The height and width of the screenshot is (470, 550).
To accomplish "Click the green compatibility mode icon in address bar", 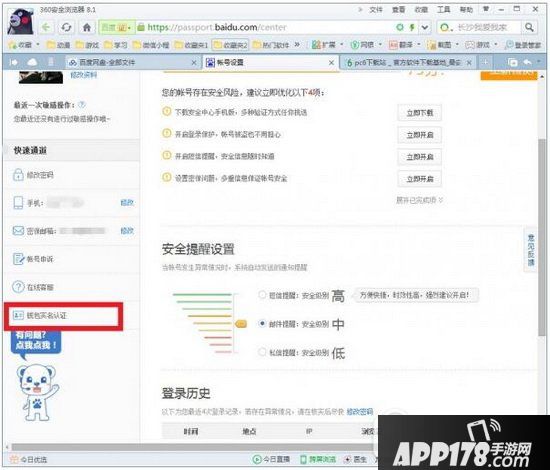I will (x=400, y=27).
